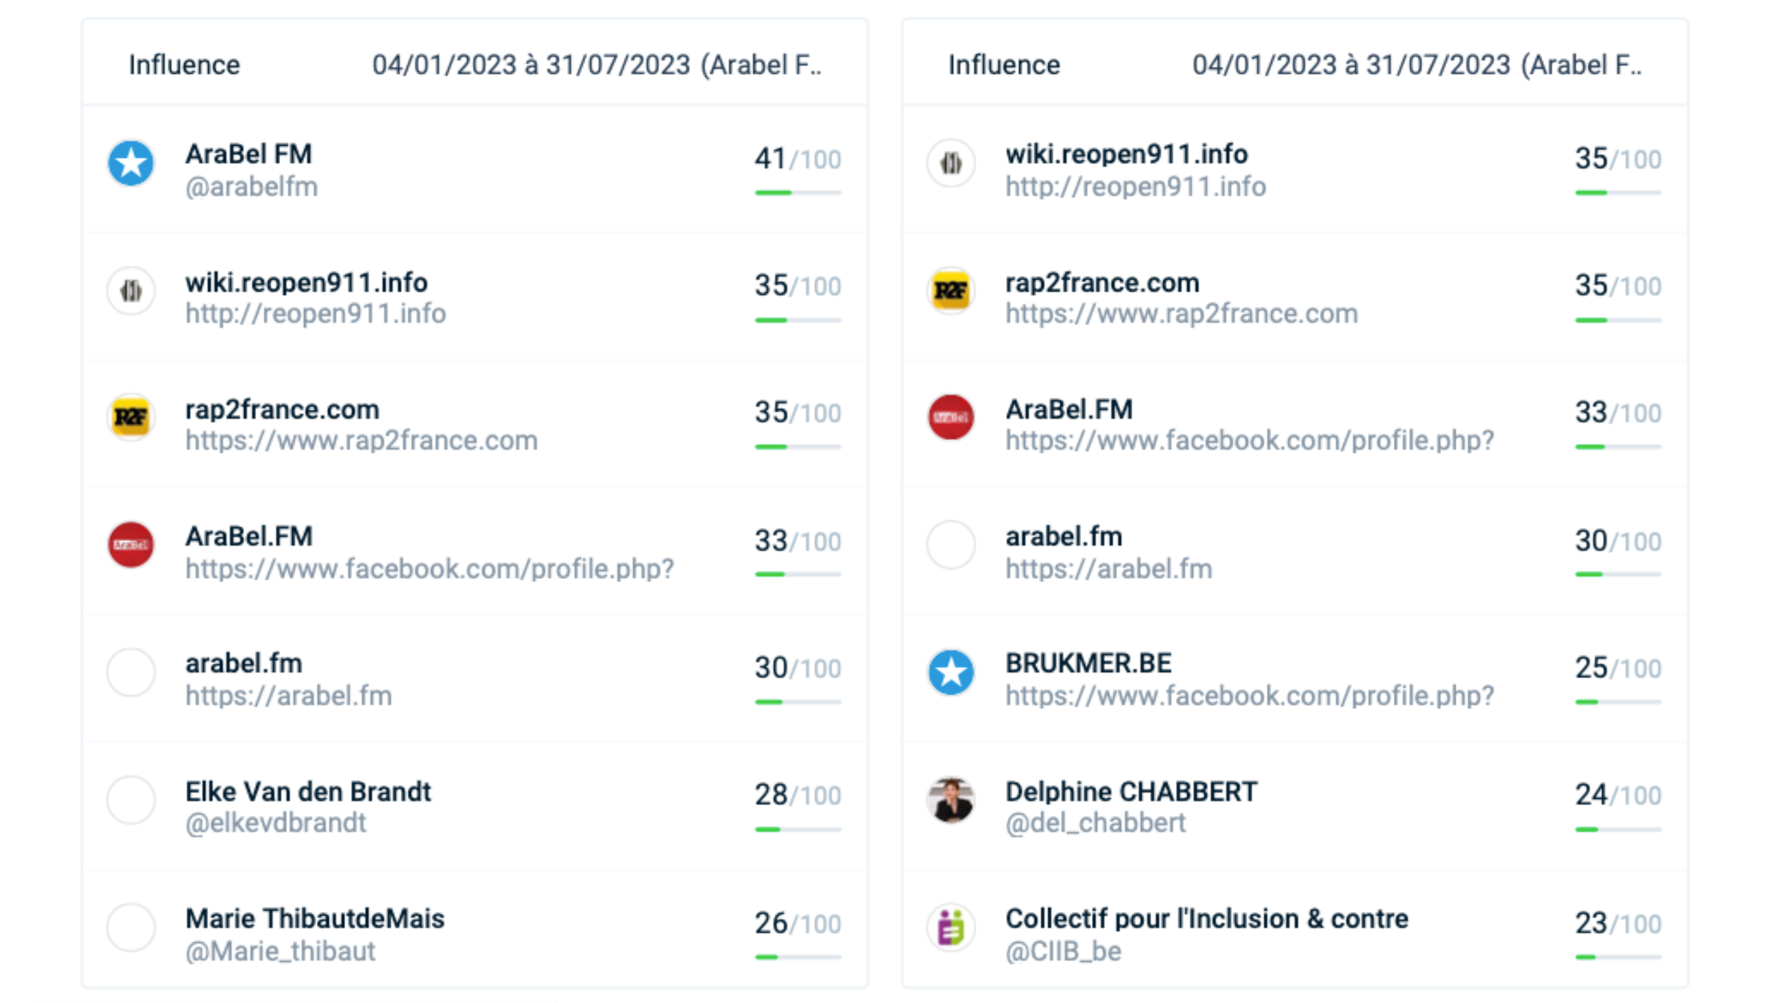
Task: Select Marie ThibautdeMais's empty avatar circle
Action: tap(131, 927)
